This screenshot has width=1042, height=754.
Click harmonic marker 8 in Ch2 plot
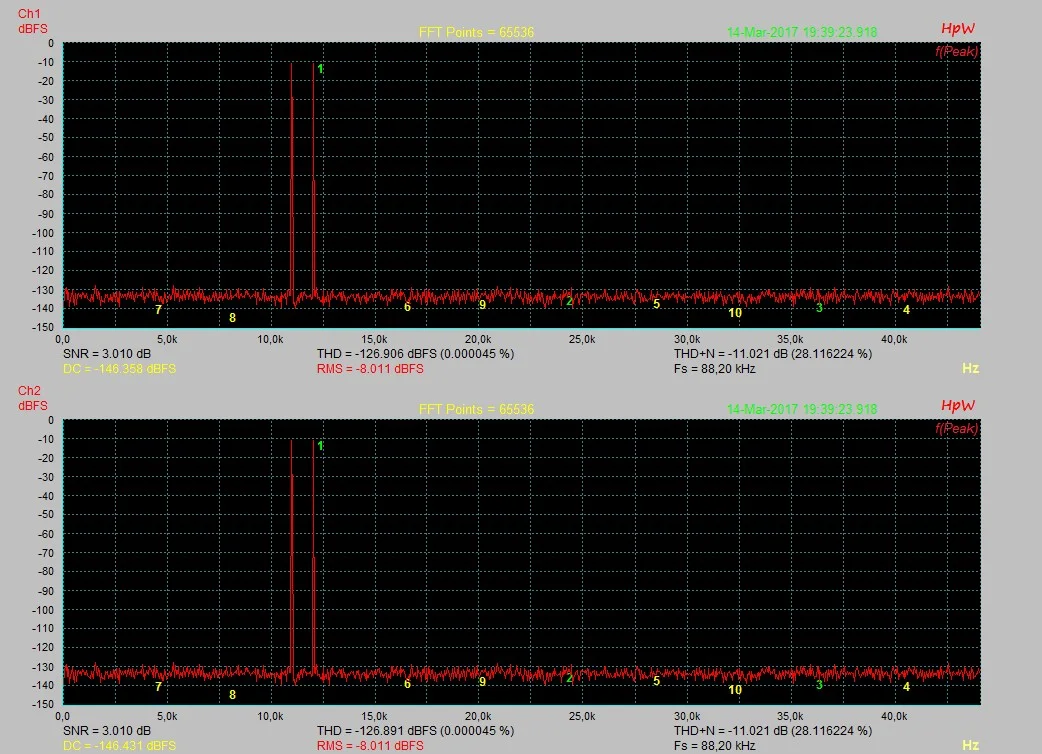click(233, 695)
